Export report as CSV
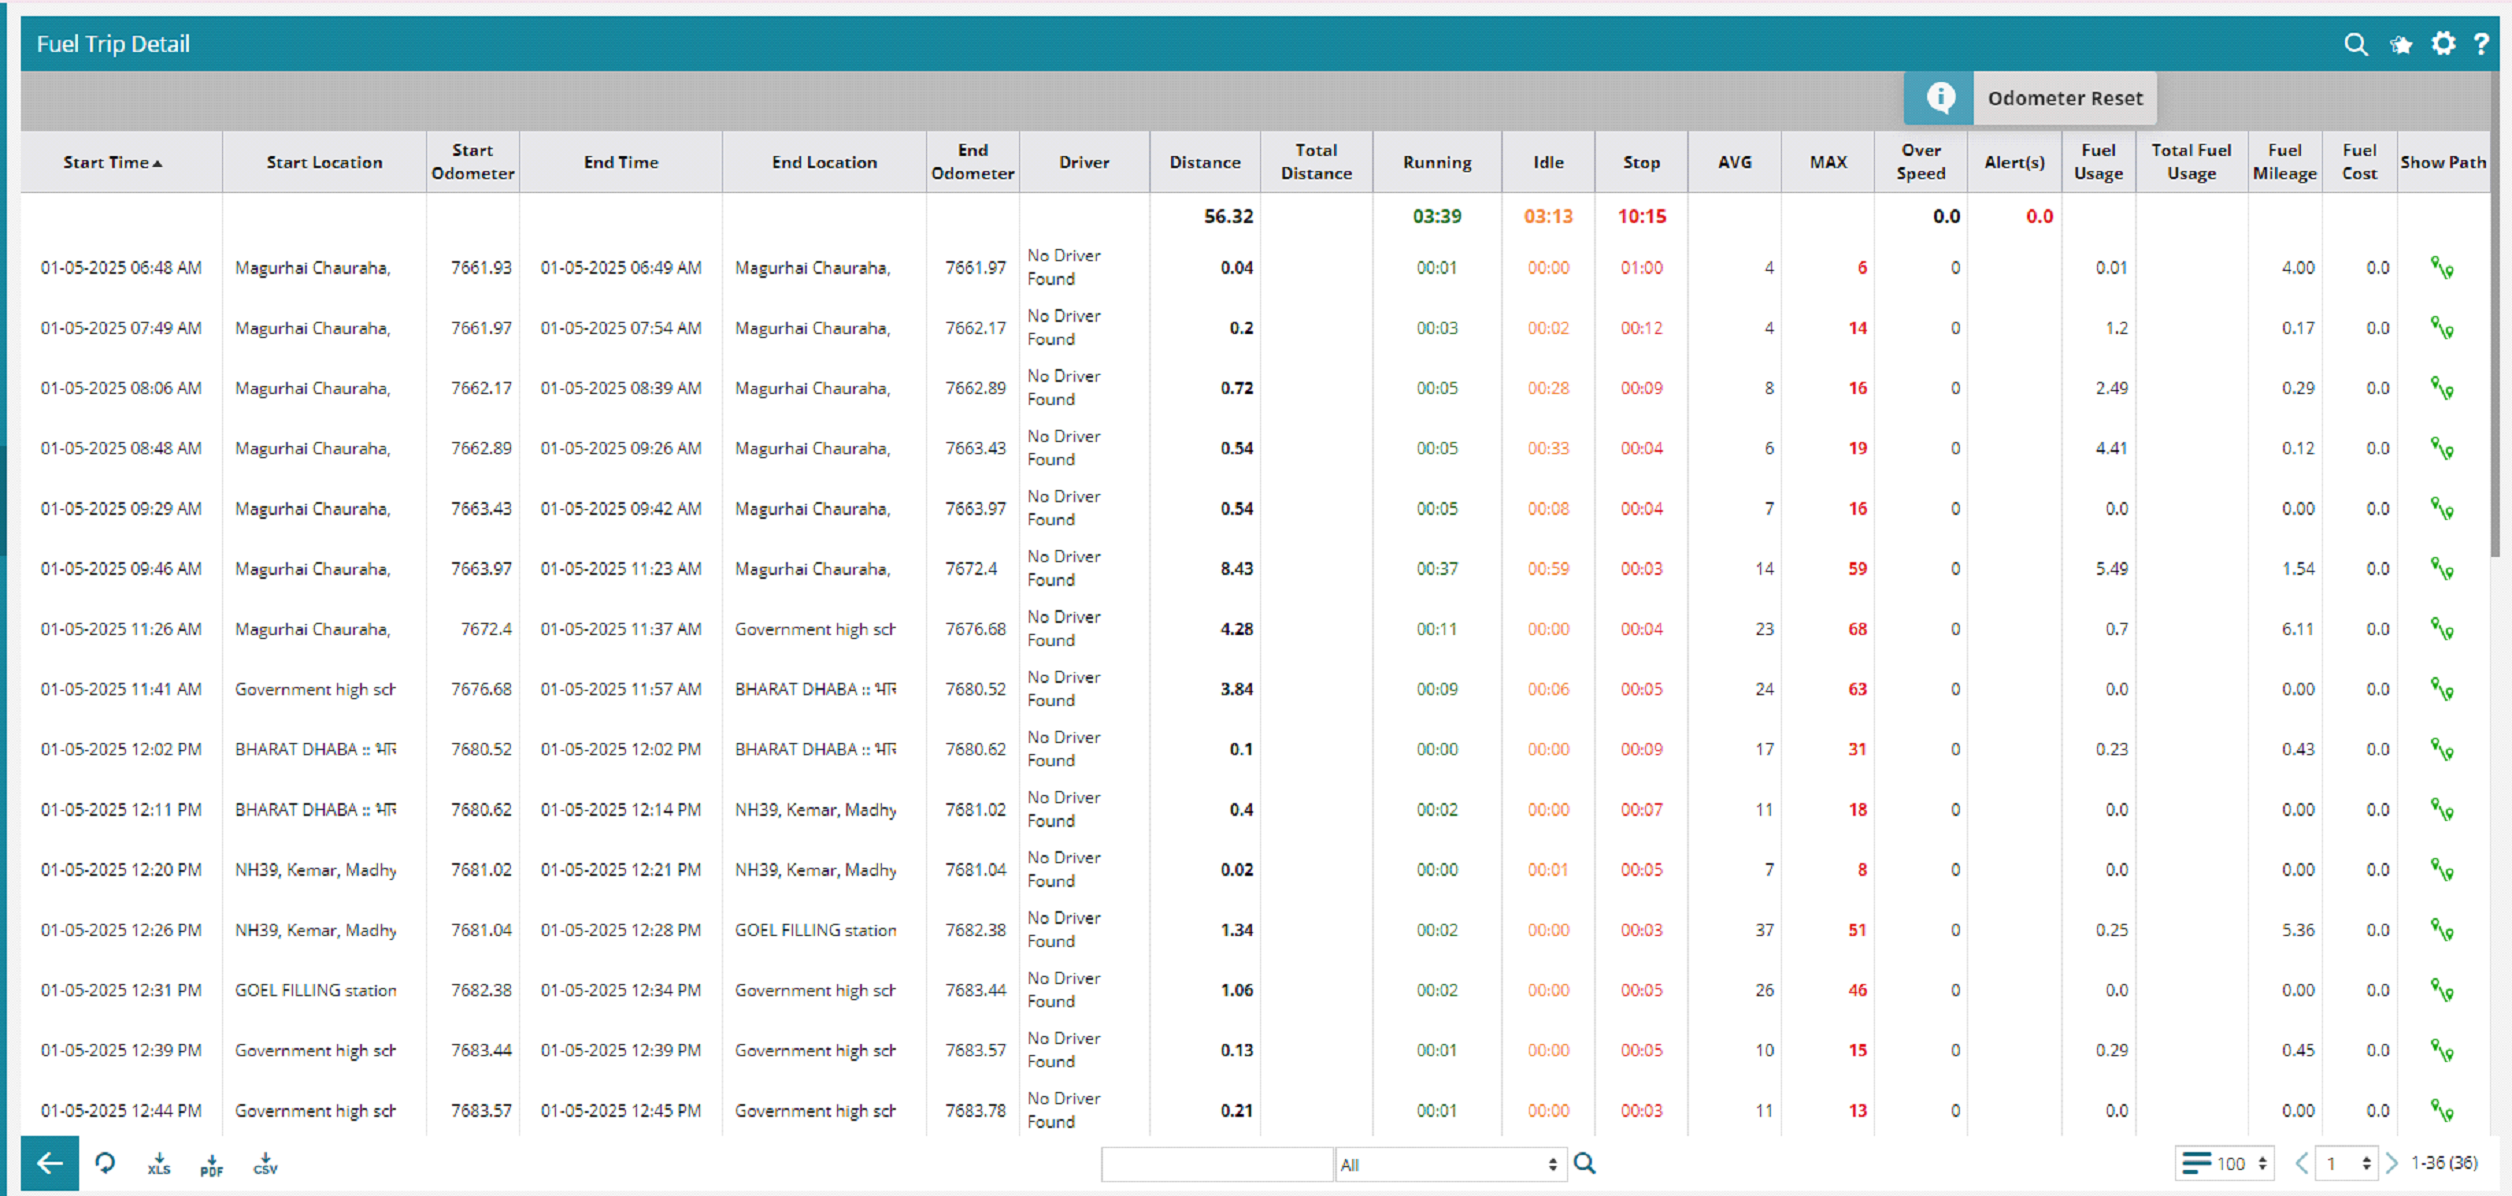2512x1196 pixels. [x=265, y=1164]
